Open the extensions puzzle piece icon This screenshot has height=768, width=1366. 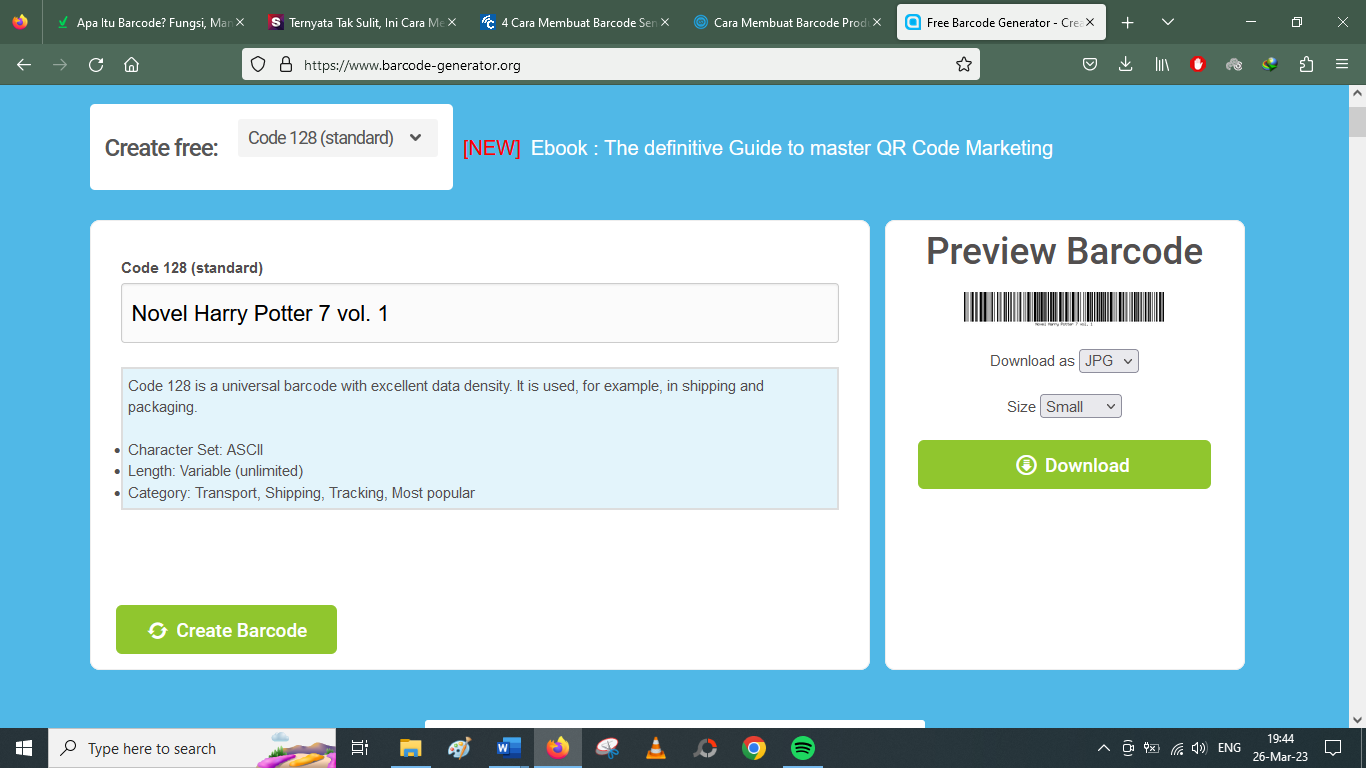(x=1306, y=64)
